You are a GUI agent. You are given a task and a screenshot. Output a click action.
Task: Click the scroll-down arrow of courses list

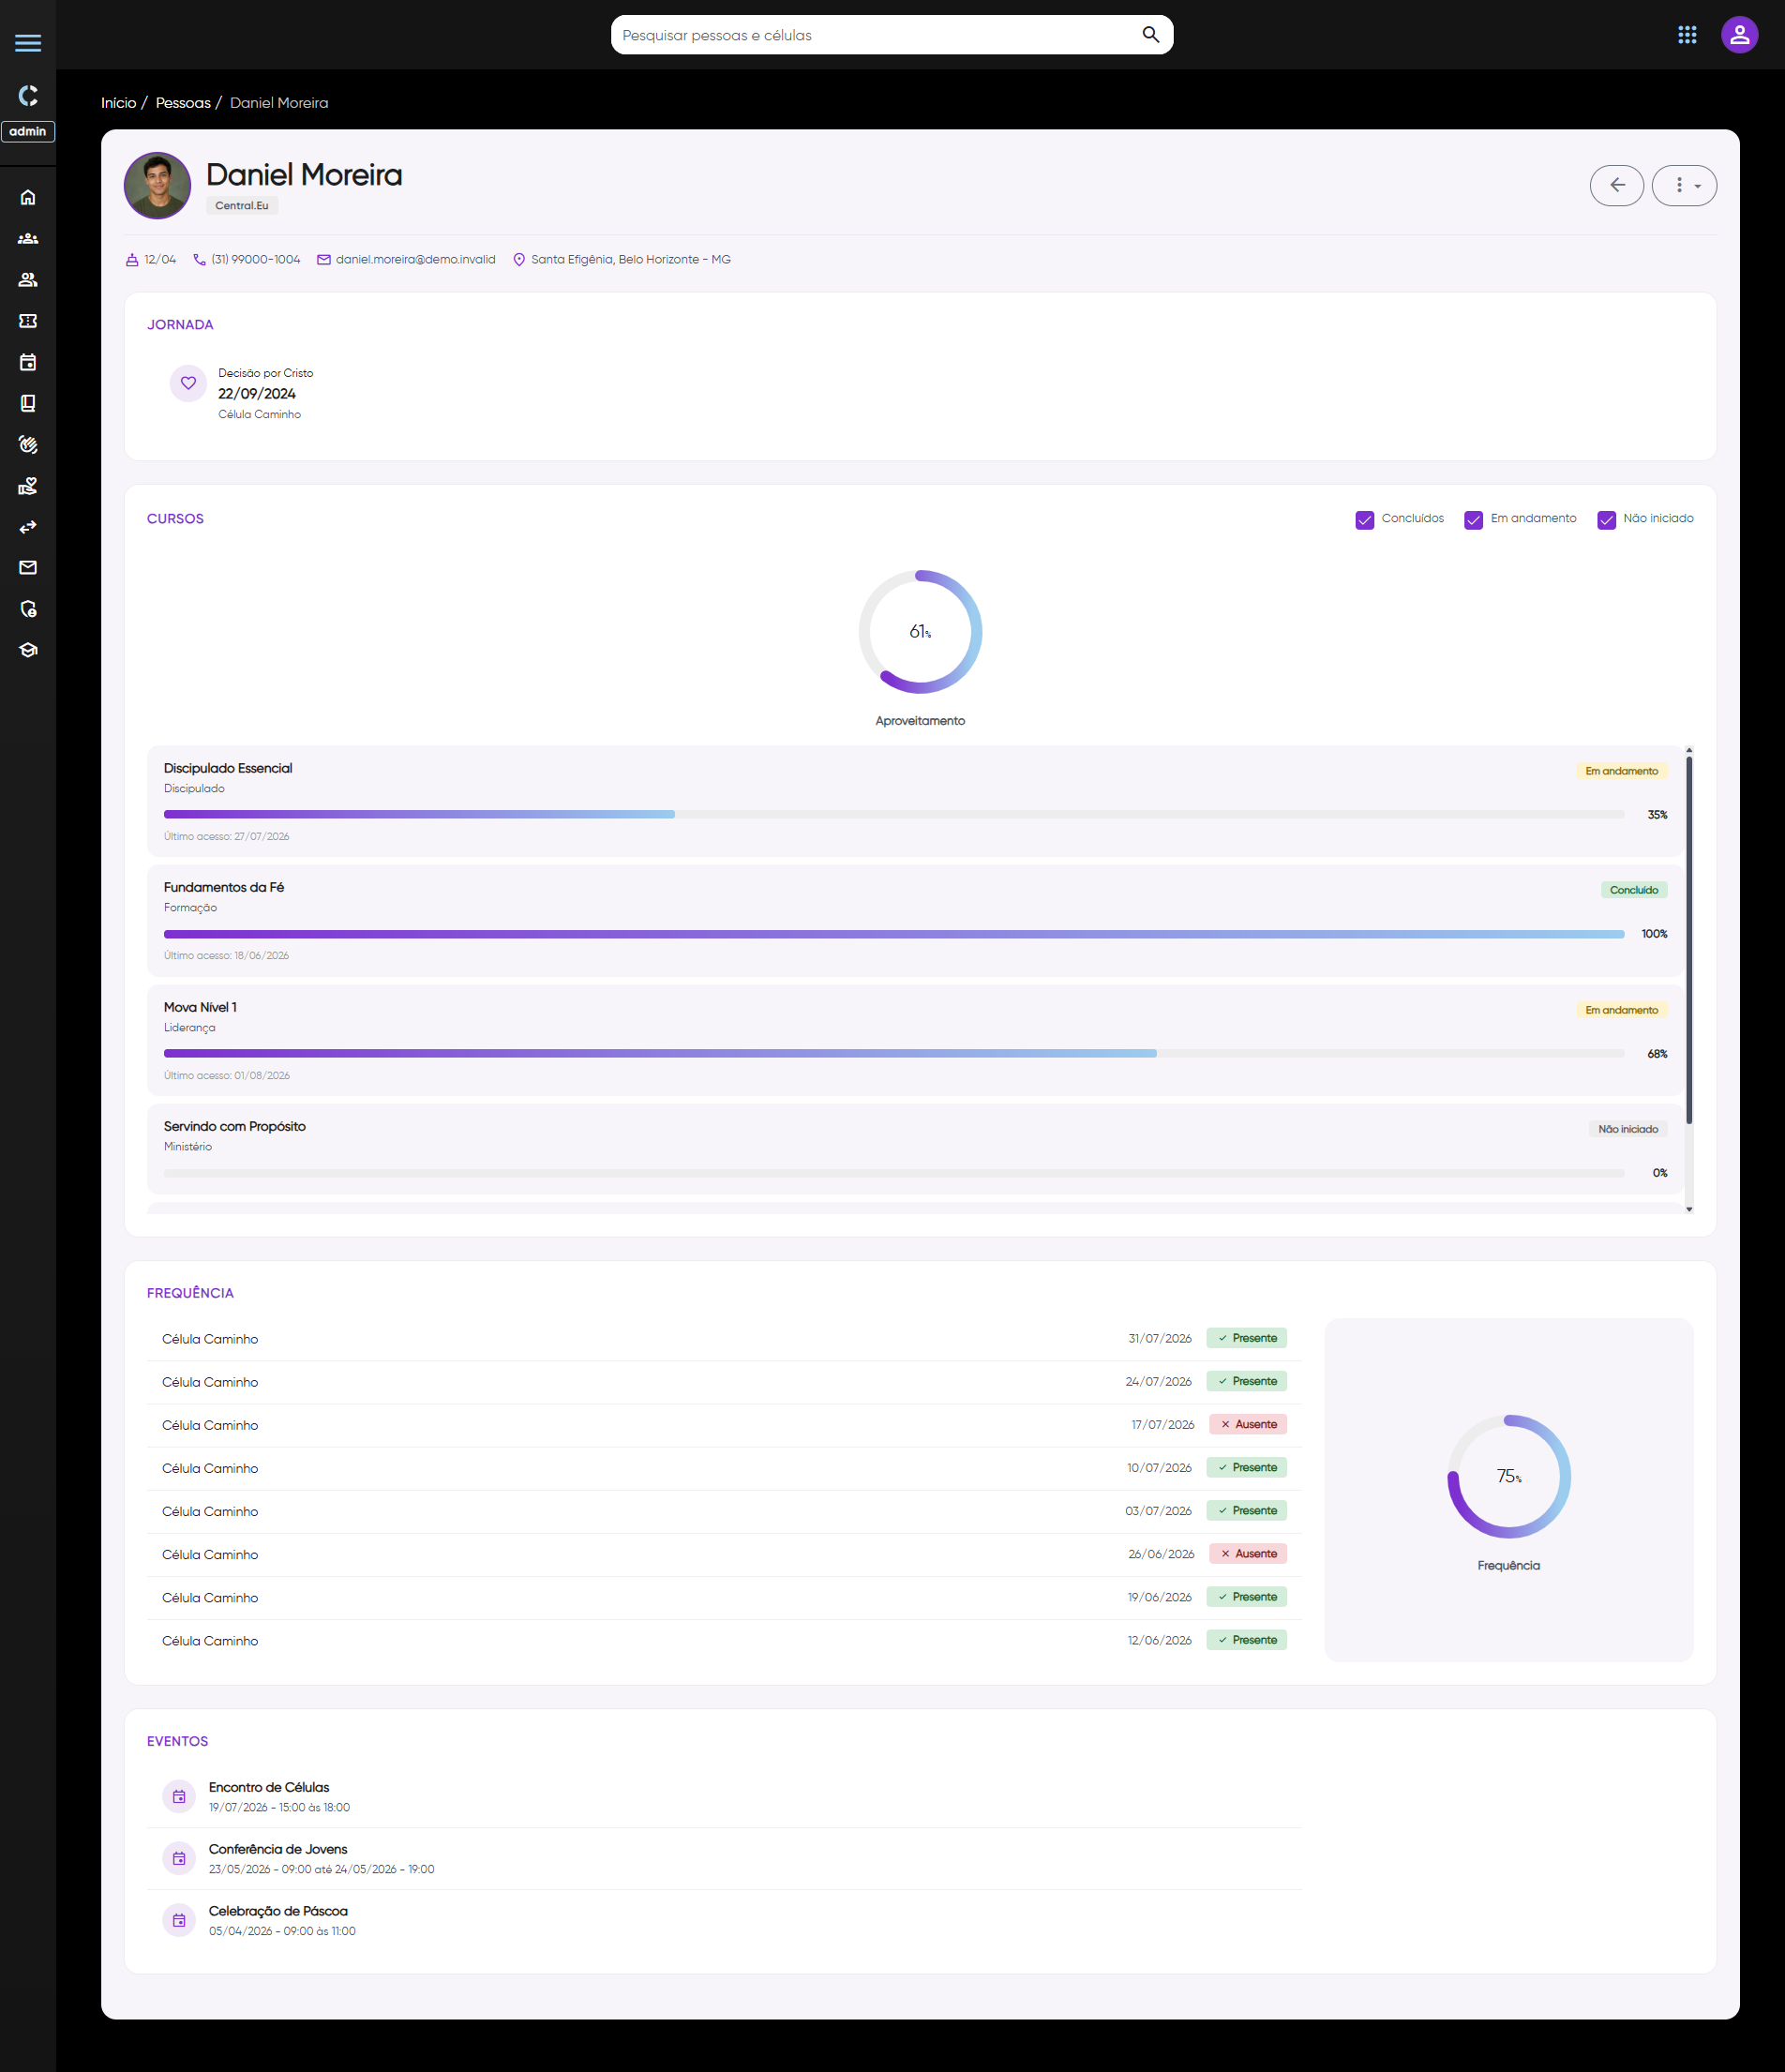[x=1689, y=1209]
